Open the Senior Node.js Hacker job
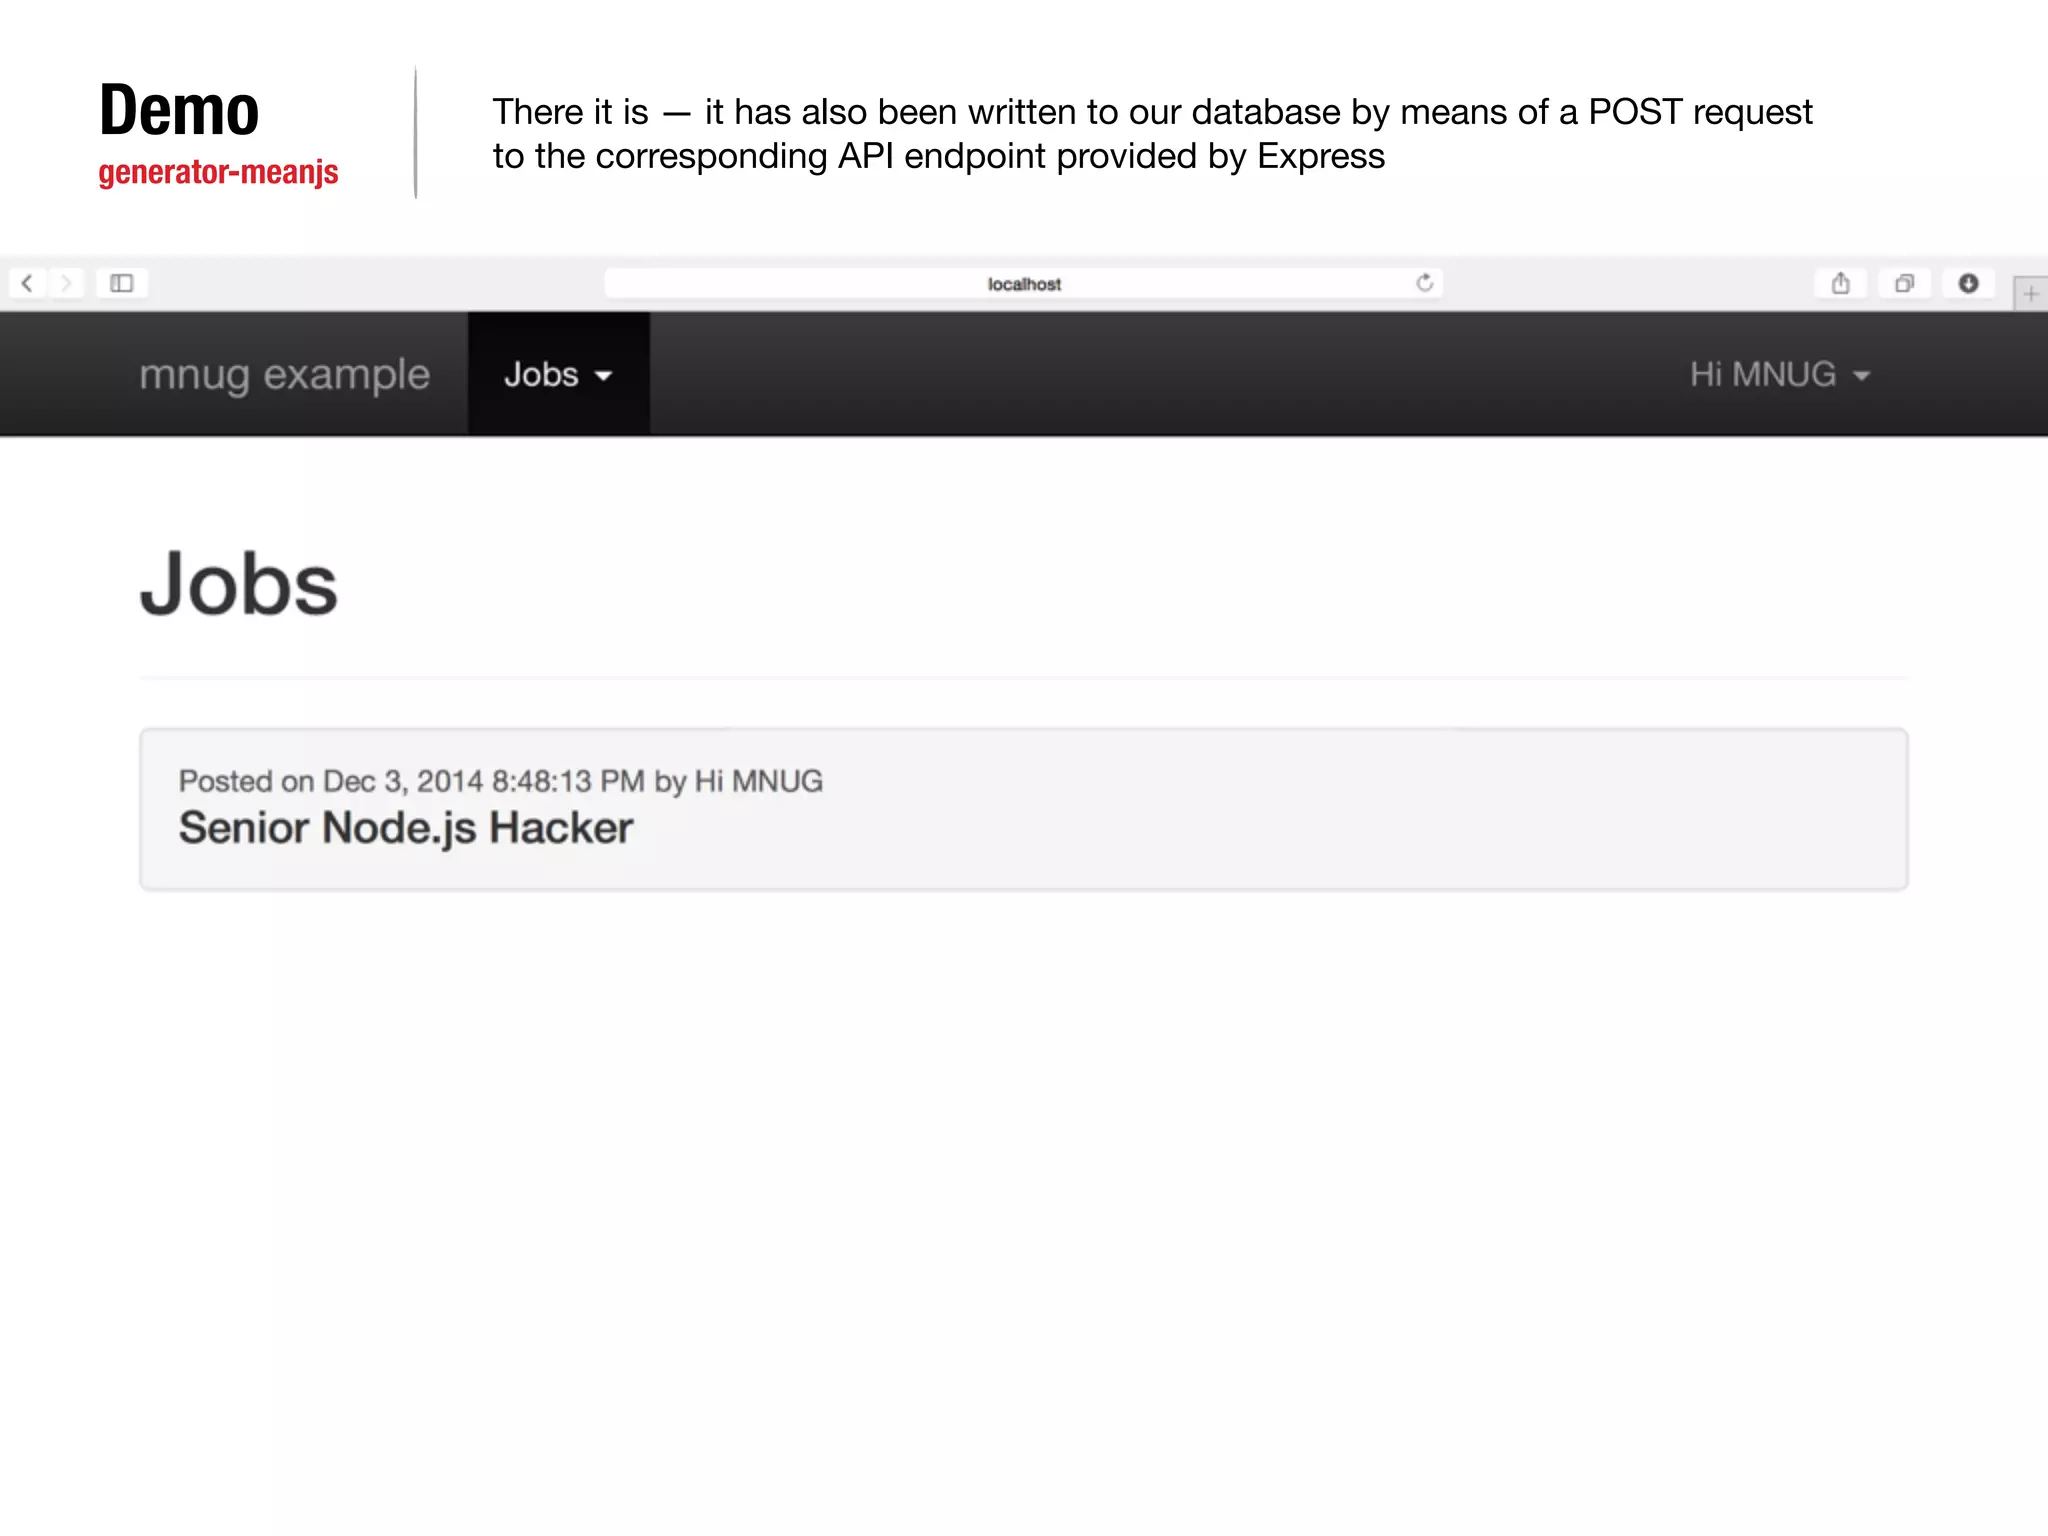This screenshot has height=1536, width=2048. click(x=405, y=828)
